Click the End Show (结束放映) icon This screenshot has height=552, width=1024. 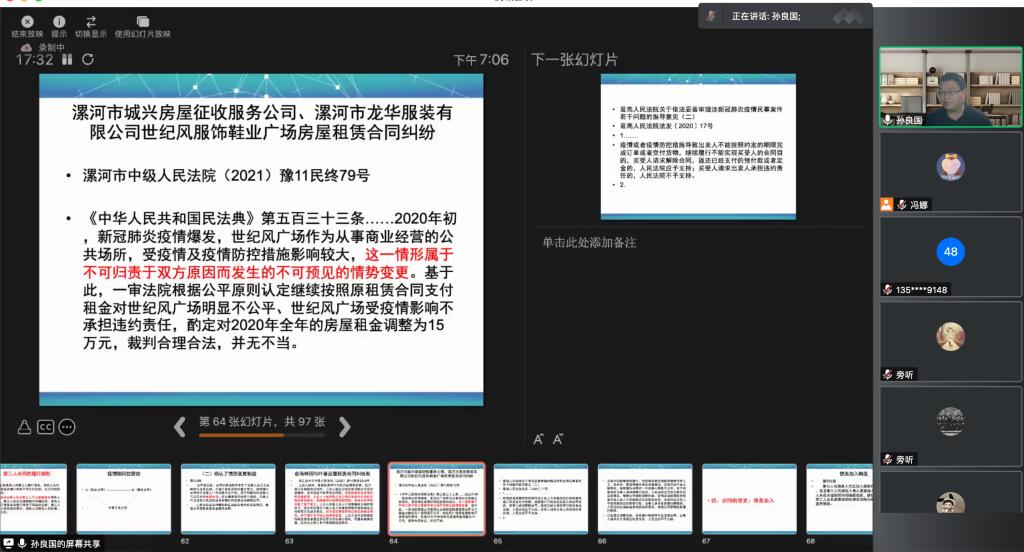coord(27,21)
